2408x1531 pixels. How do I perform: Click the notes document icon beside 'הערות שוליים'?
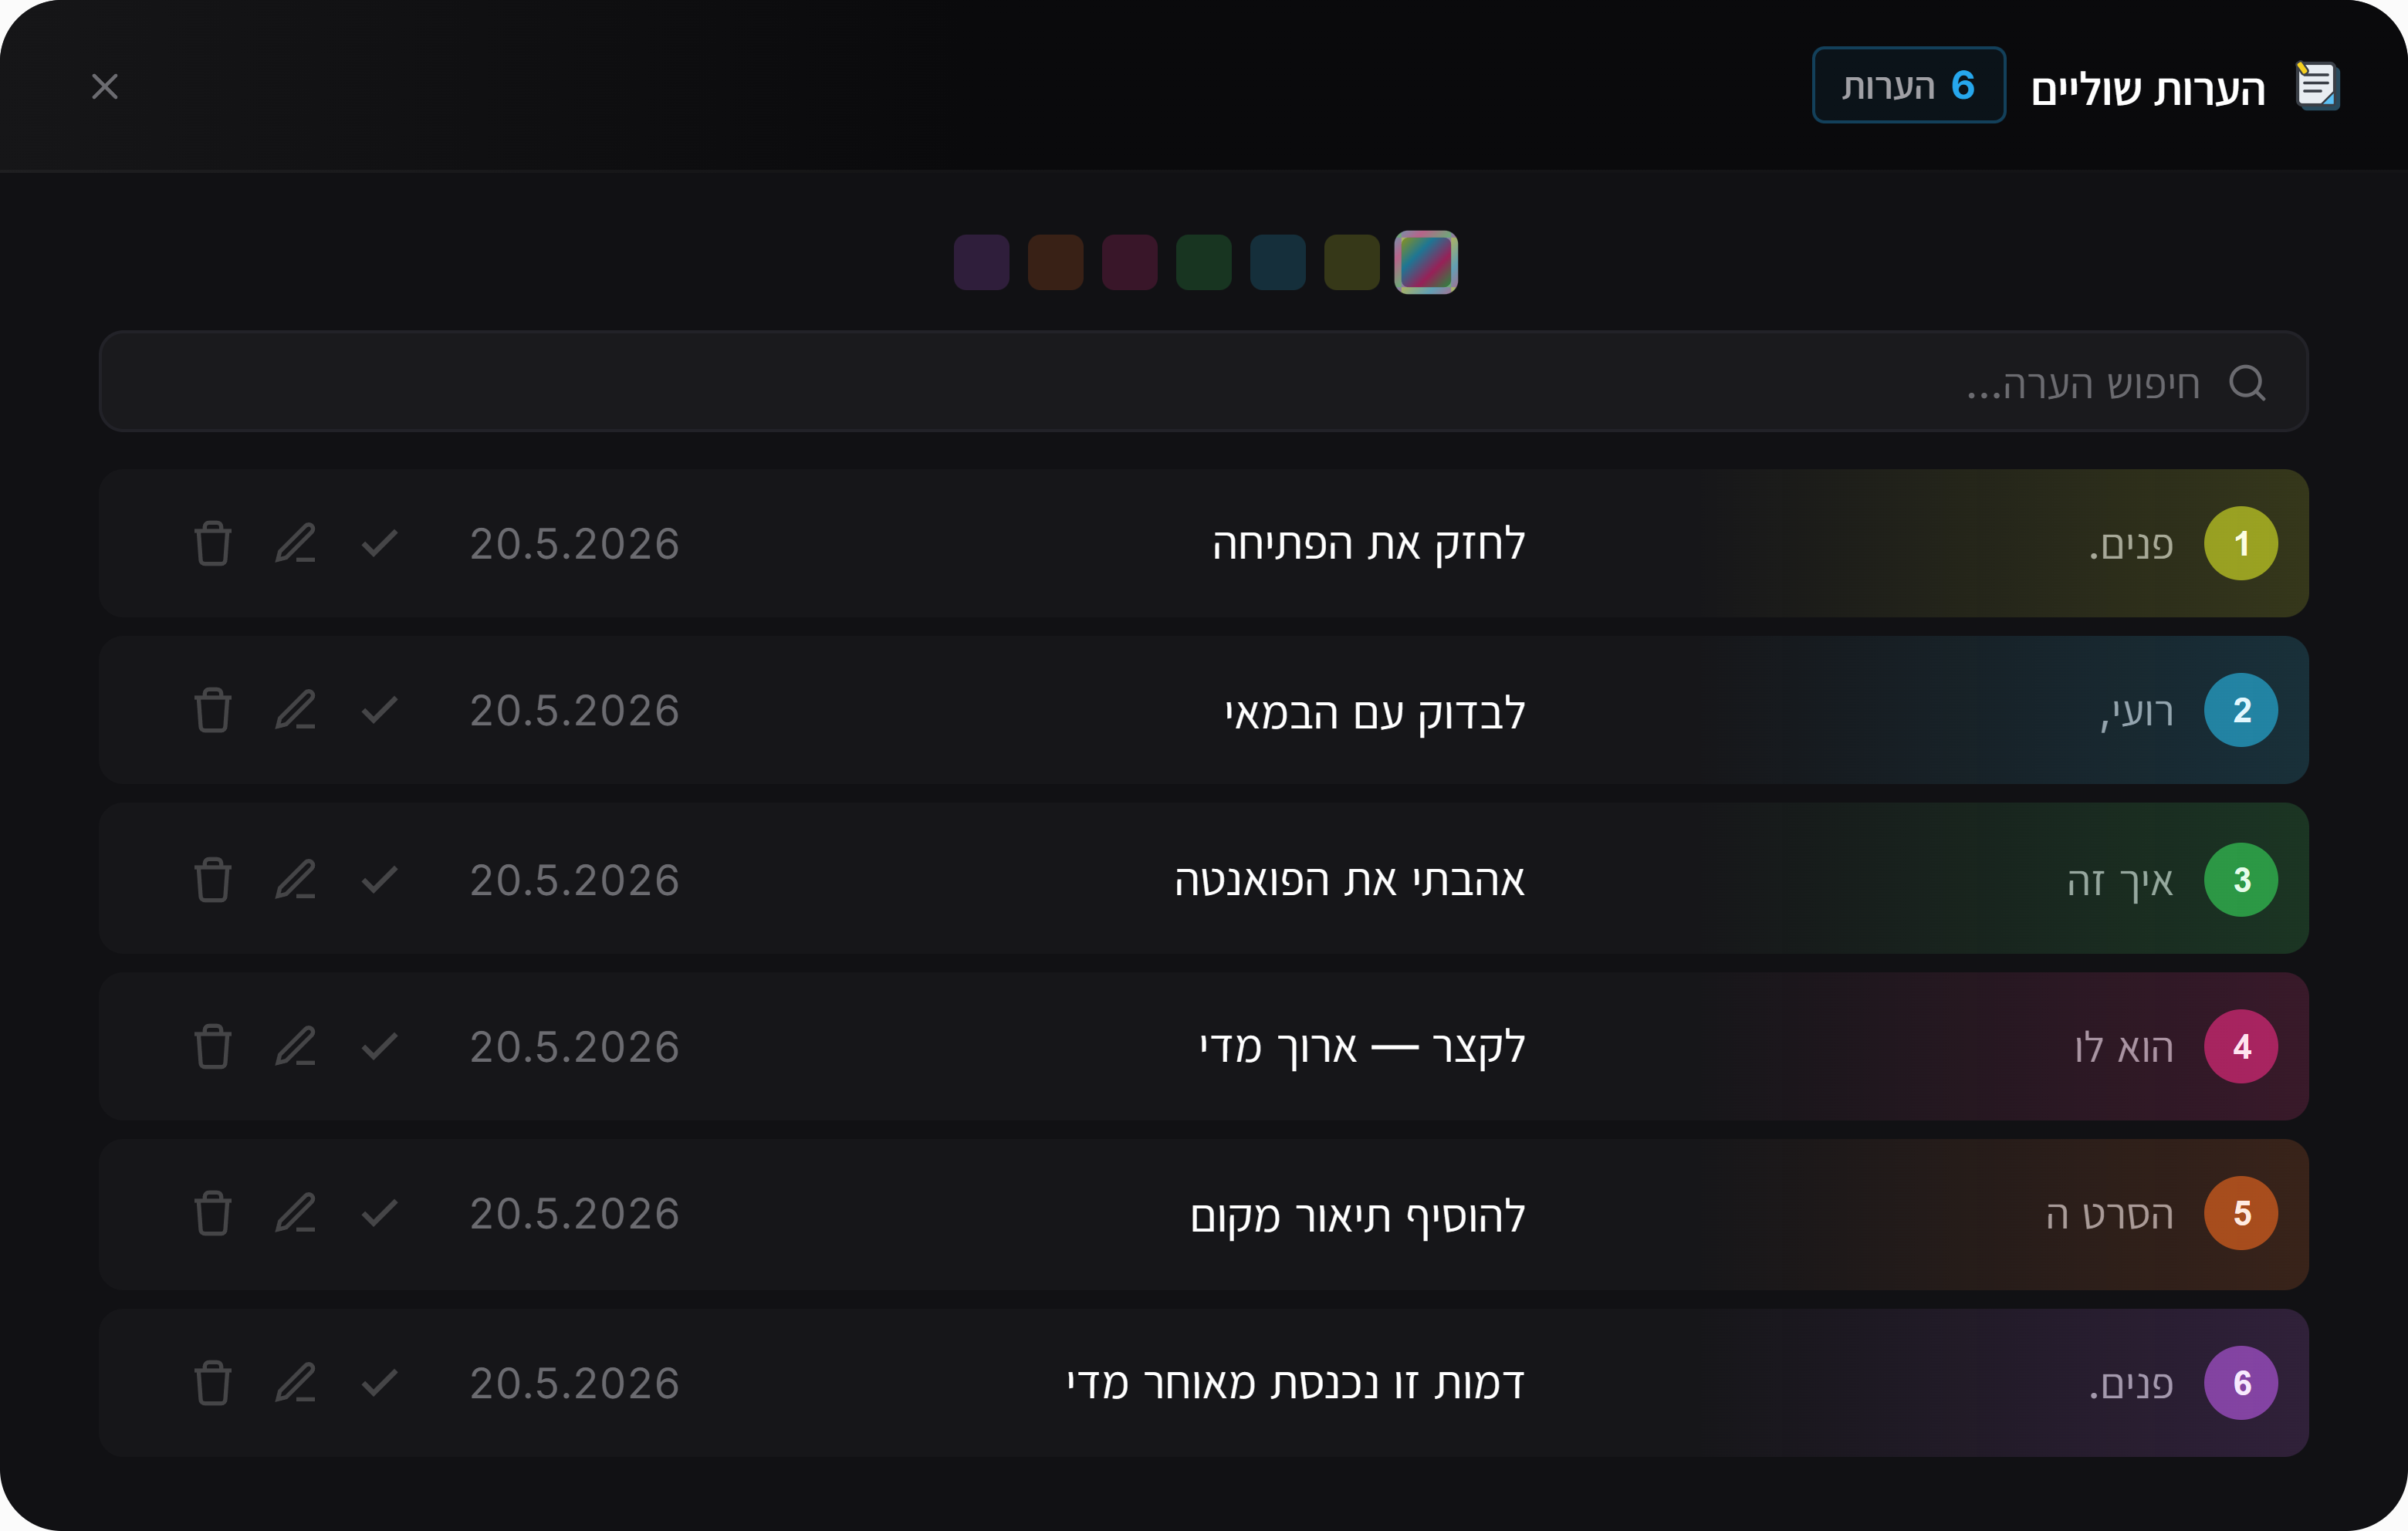click(2317, 86)
